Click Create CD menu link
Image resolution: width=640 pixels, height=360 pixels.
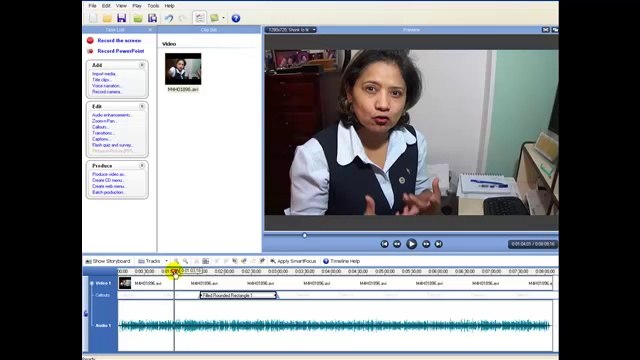coord(108,180)
